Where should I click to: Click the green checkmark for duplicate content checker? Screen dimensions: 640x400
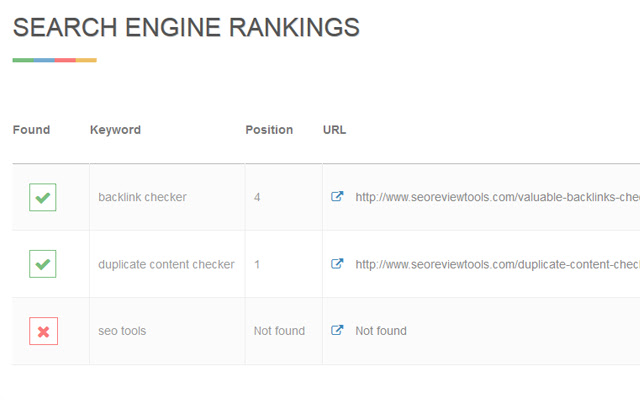click(43, 264)
